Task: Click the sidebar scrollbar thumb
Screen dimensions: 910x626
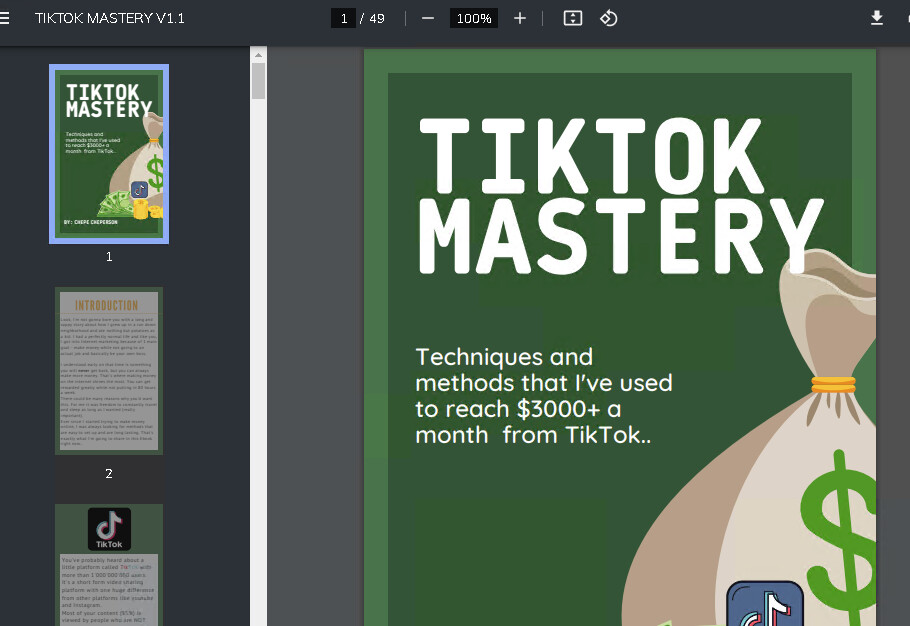Action: (x=258, y=81)
